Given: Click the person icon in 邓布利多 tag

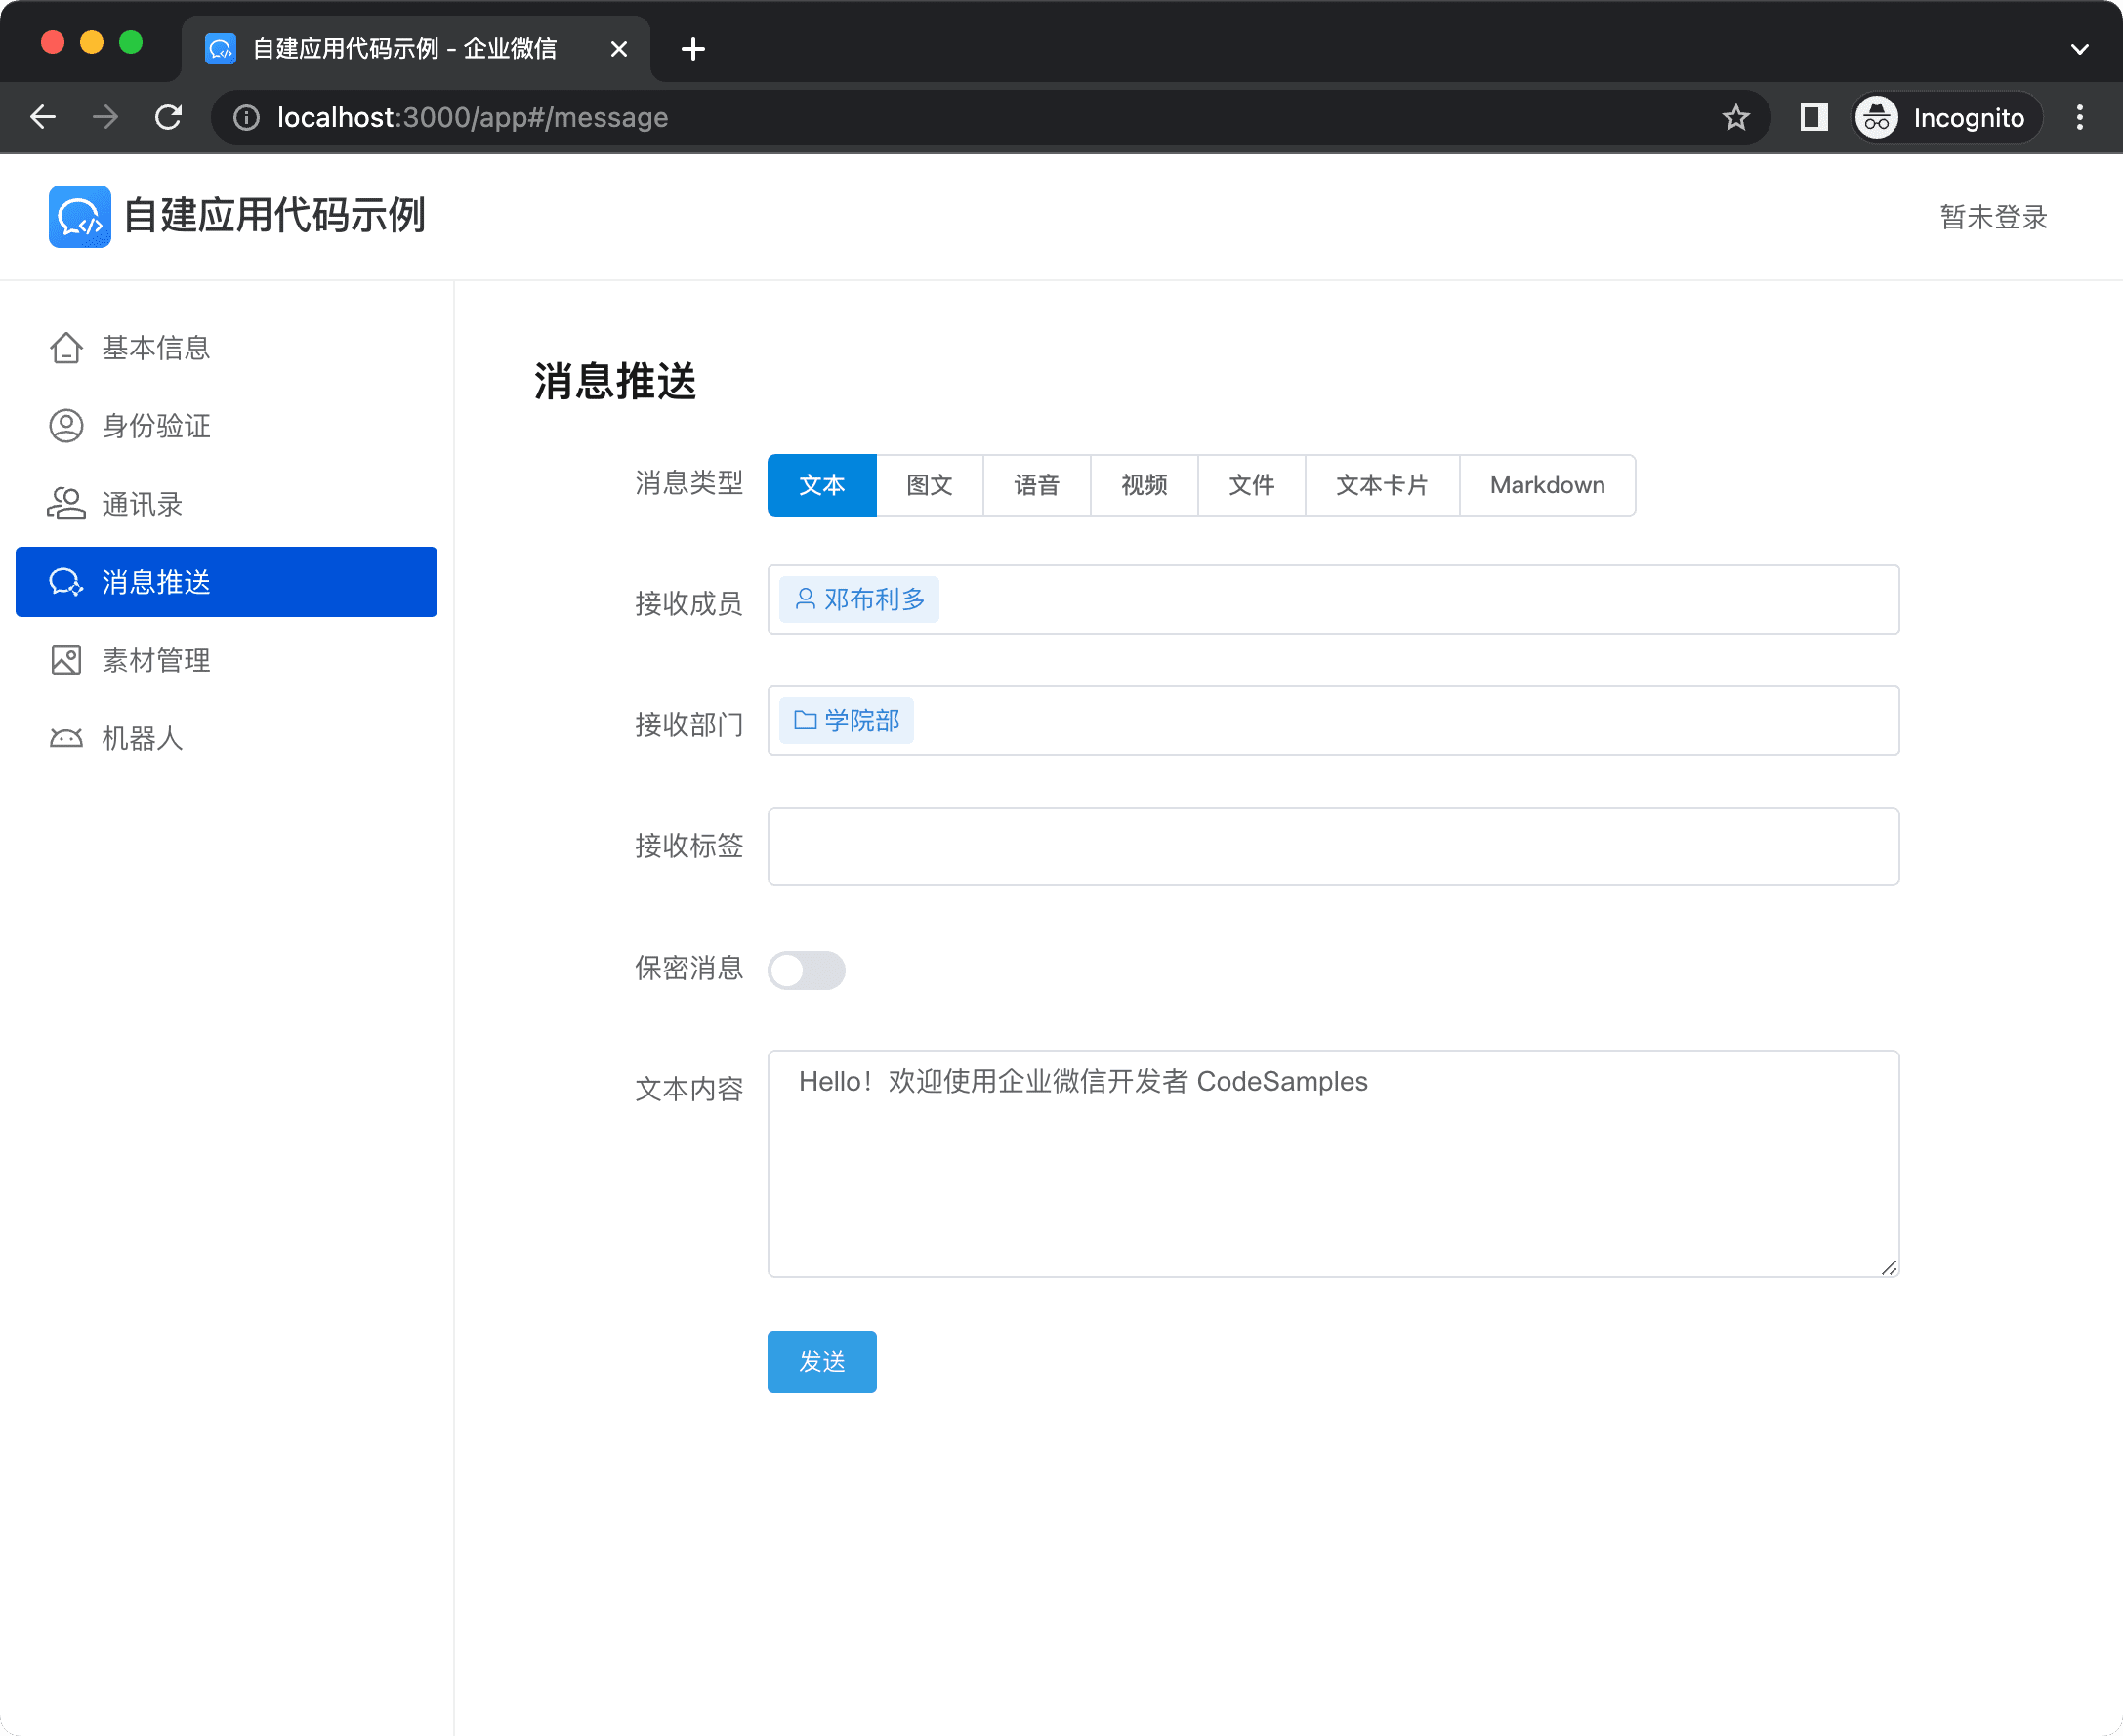Looking at the screenshot, I should (805, 599).
